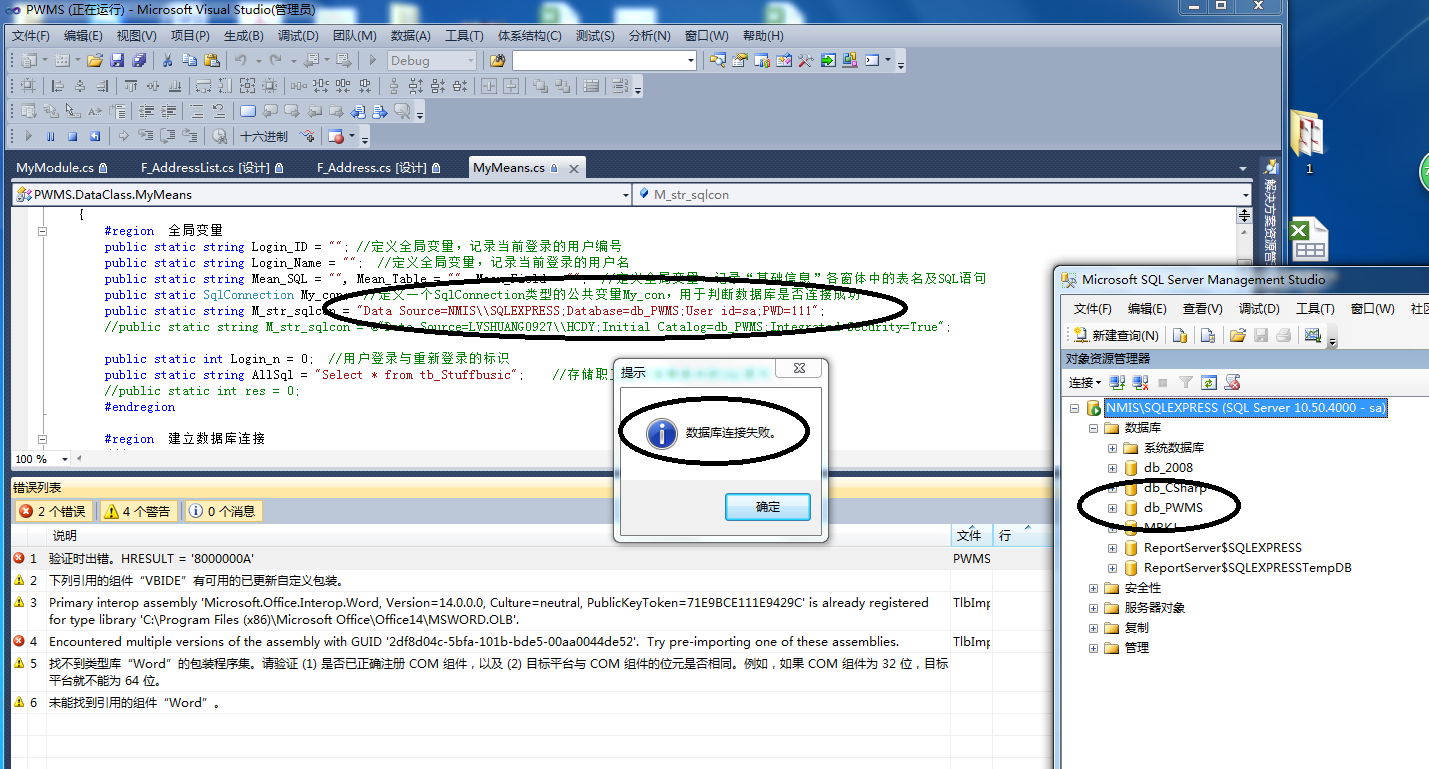This screenshot has width=1429, height=769.
Task: Click the toolbar search combo box
Action: [604, 60]
